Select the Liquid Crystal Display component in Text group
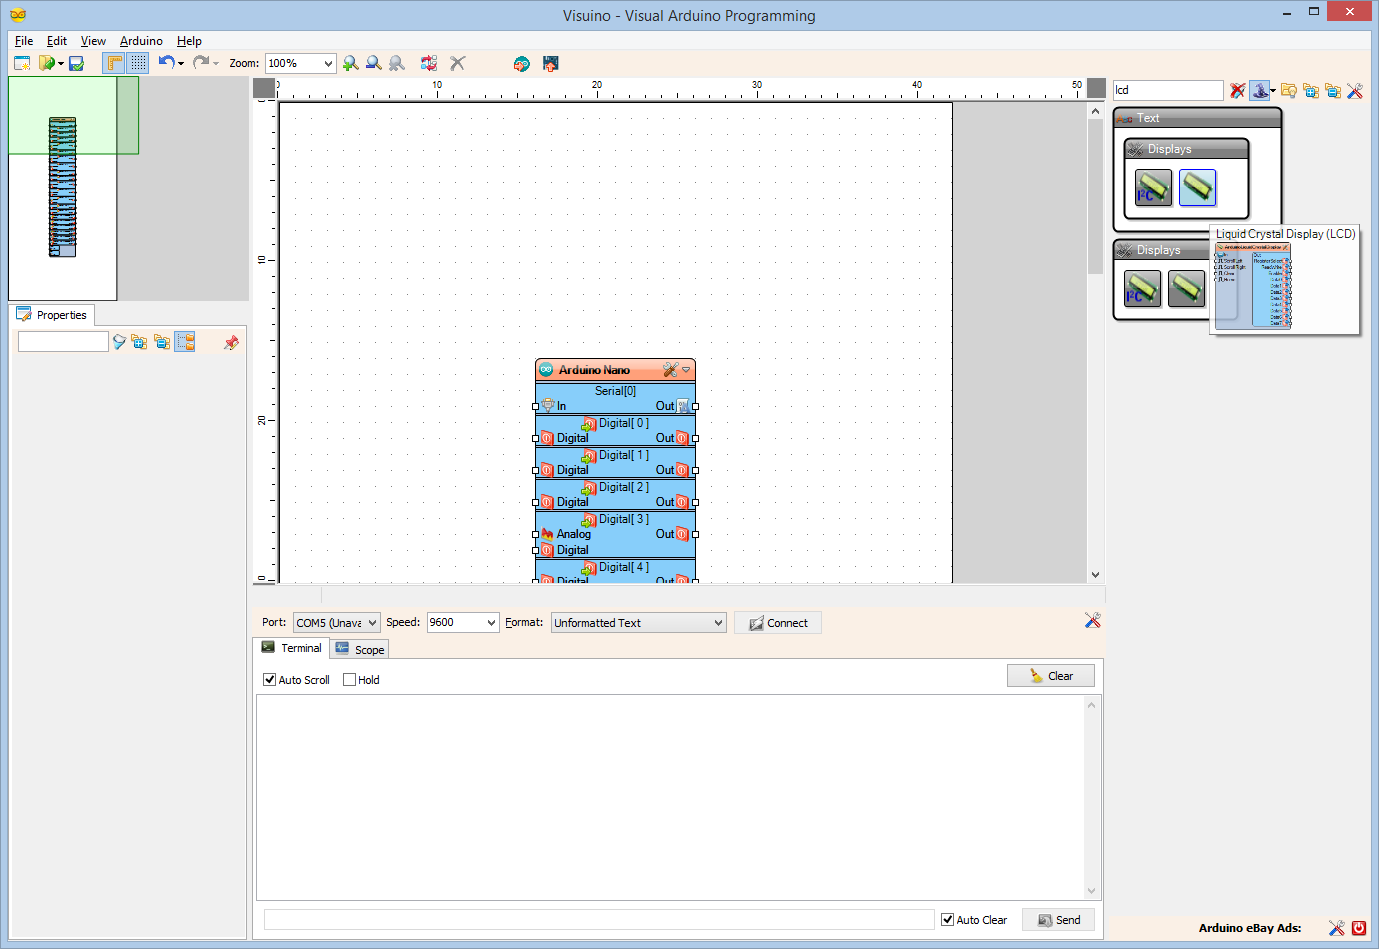This screenshot has width=1379, height=949. 1197,187
